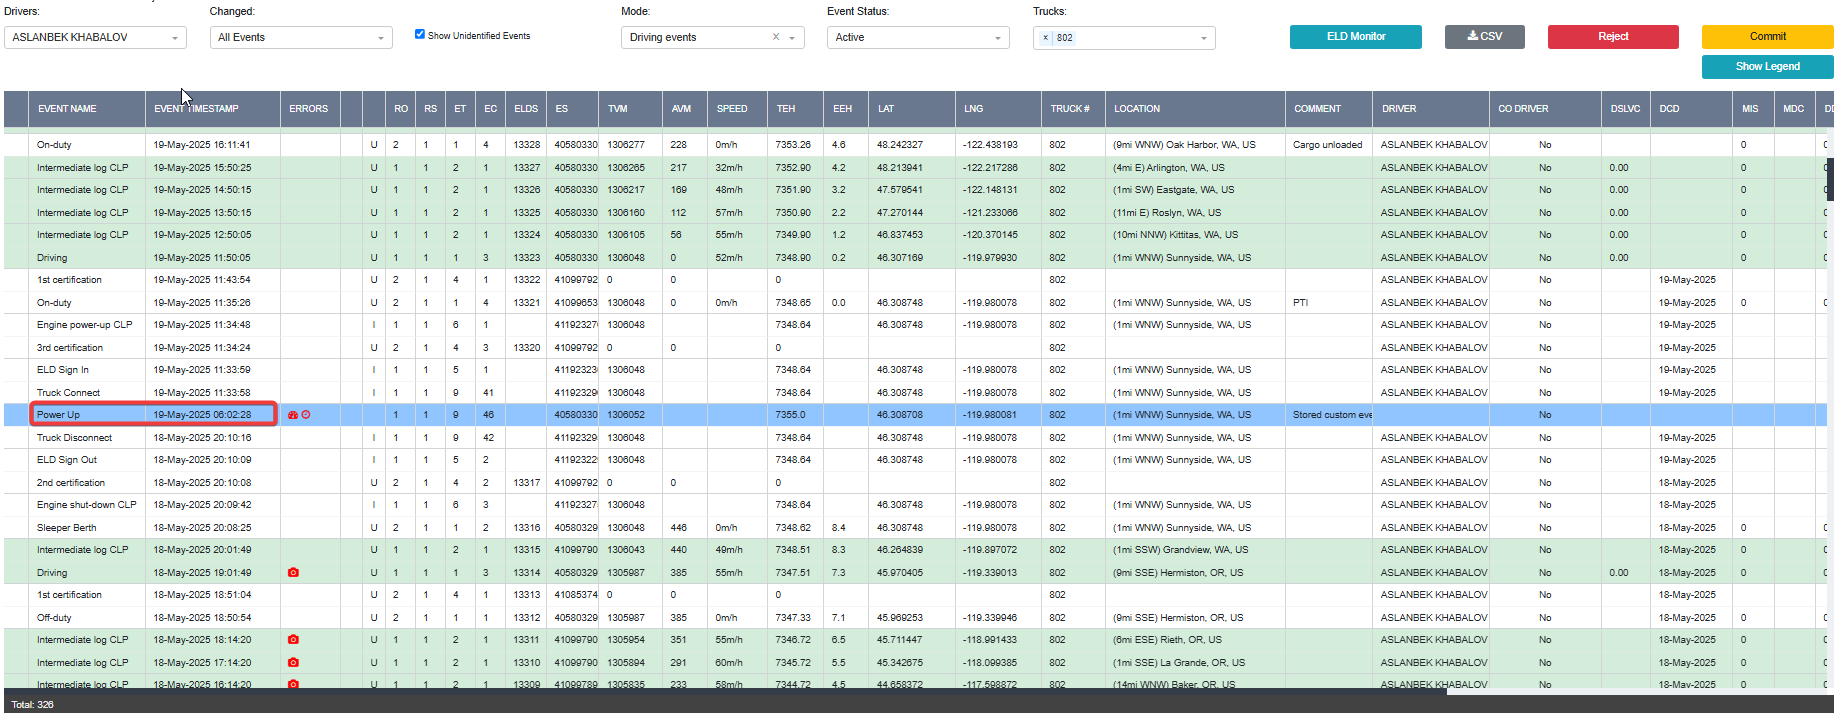Expand the Changed dropdown set to All Events

coord(301,37)
